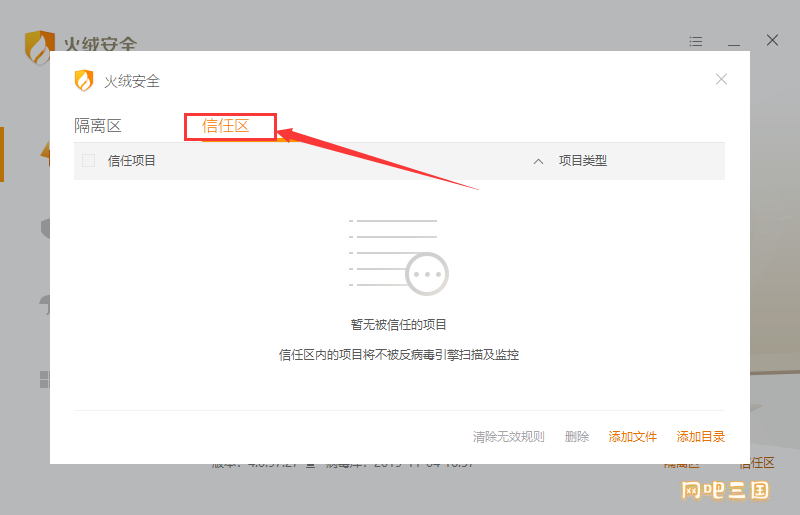
Task: Click the shield logo in dialog title
Action: point(84,81)
